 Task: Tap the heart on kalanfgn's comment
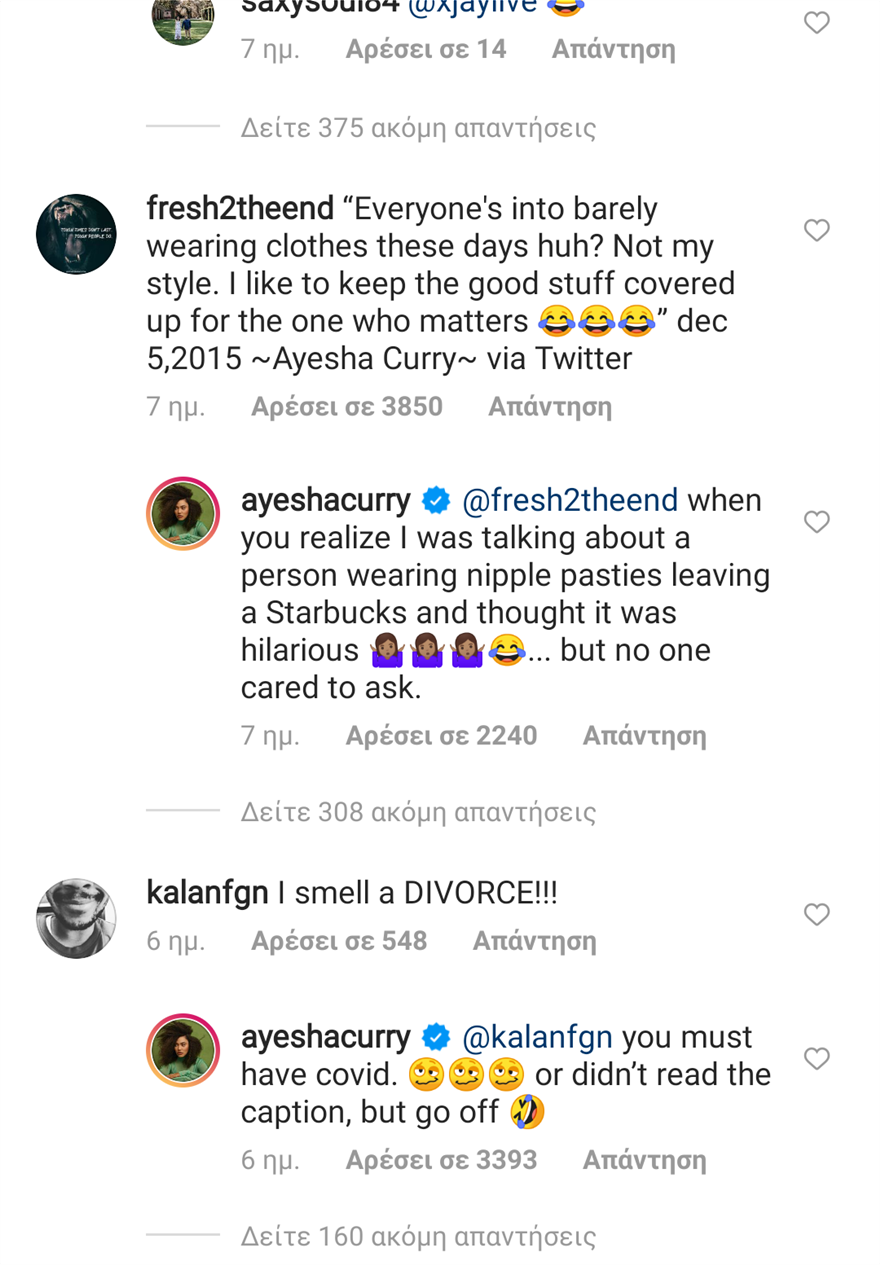point(817,914)
